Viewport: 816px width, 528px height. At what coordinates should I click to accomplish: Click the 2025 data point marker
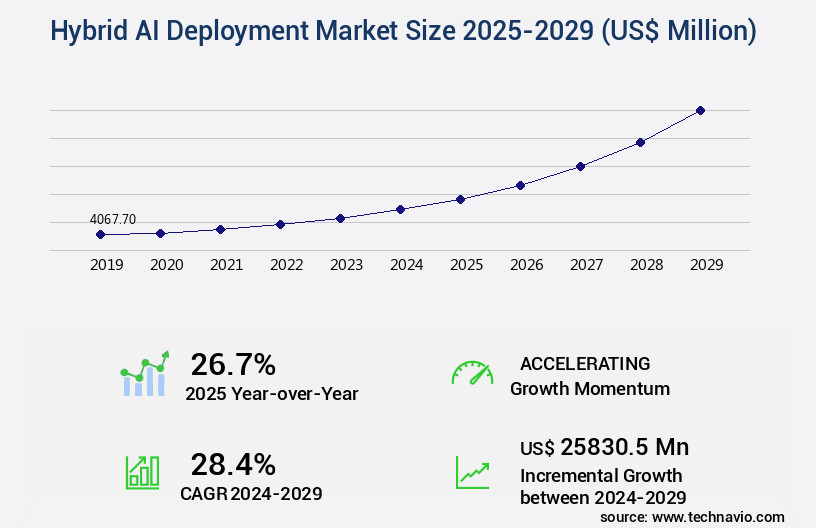(x=460, y=199)
